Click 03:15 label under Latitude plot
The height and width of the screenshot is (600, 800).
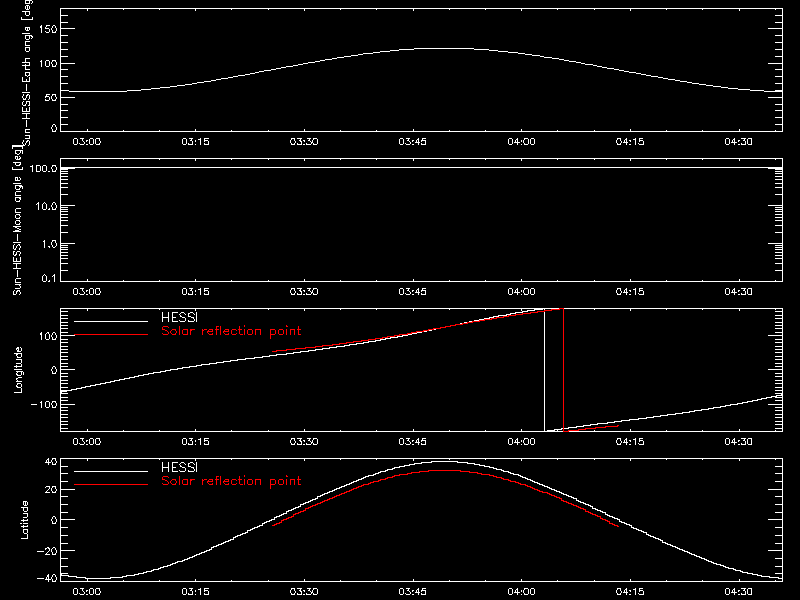click(x=195, y=592)
